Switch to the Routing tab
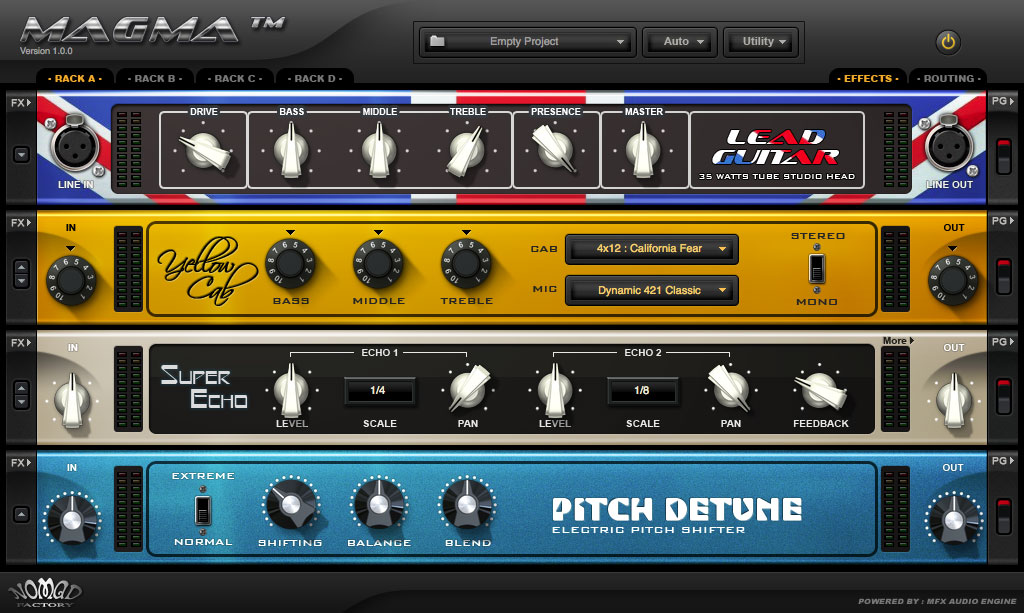This screenshot has height=613, width=1024. coord(948,78)
